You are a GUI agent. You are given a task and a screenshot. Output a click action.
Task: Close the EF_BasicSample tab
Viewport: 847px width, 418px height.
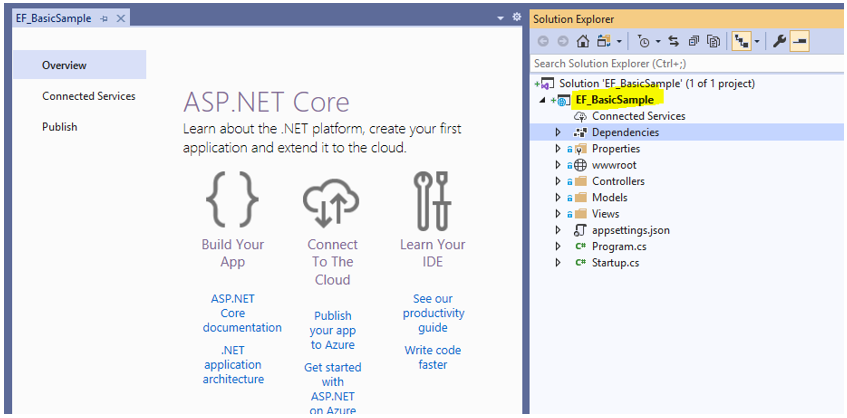(120, 19)
